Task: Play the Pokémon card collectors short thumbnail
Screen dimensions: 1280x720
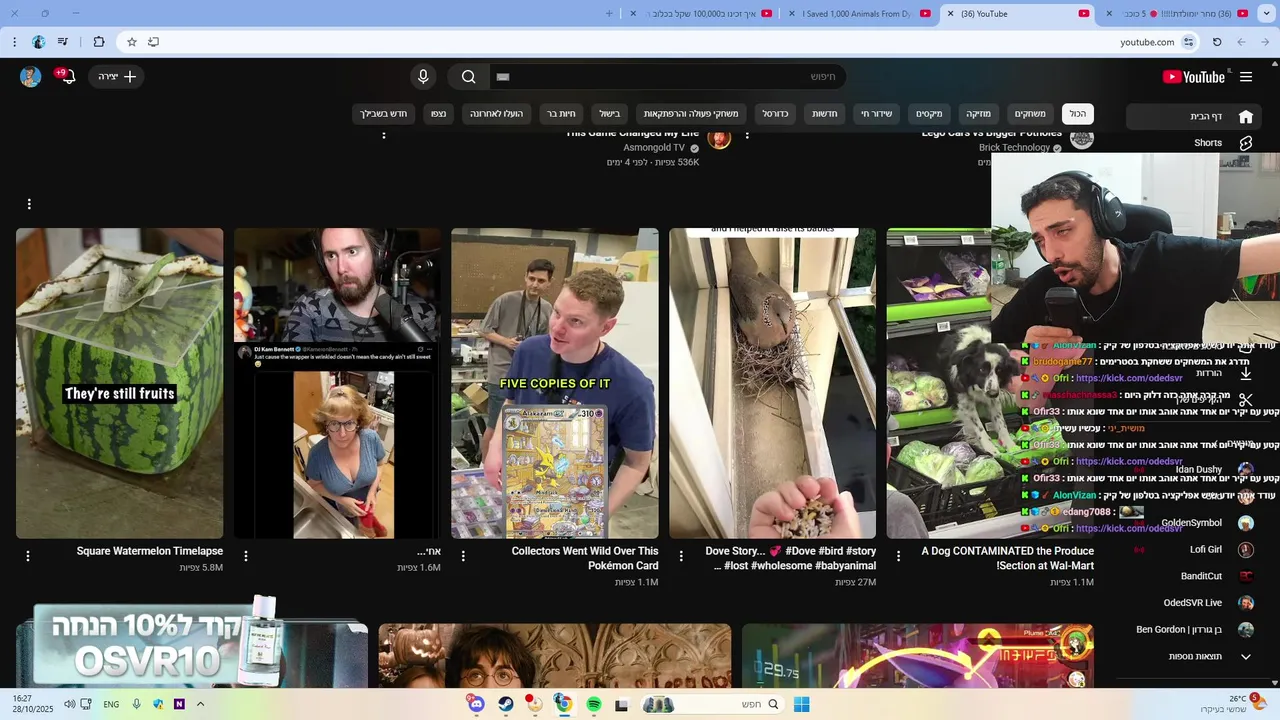Action: (555, 383)
